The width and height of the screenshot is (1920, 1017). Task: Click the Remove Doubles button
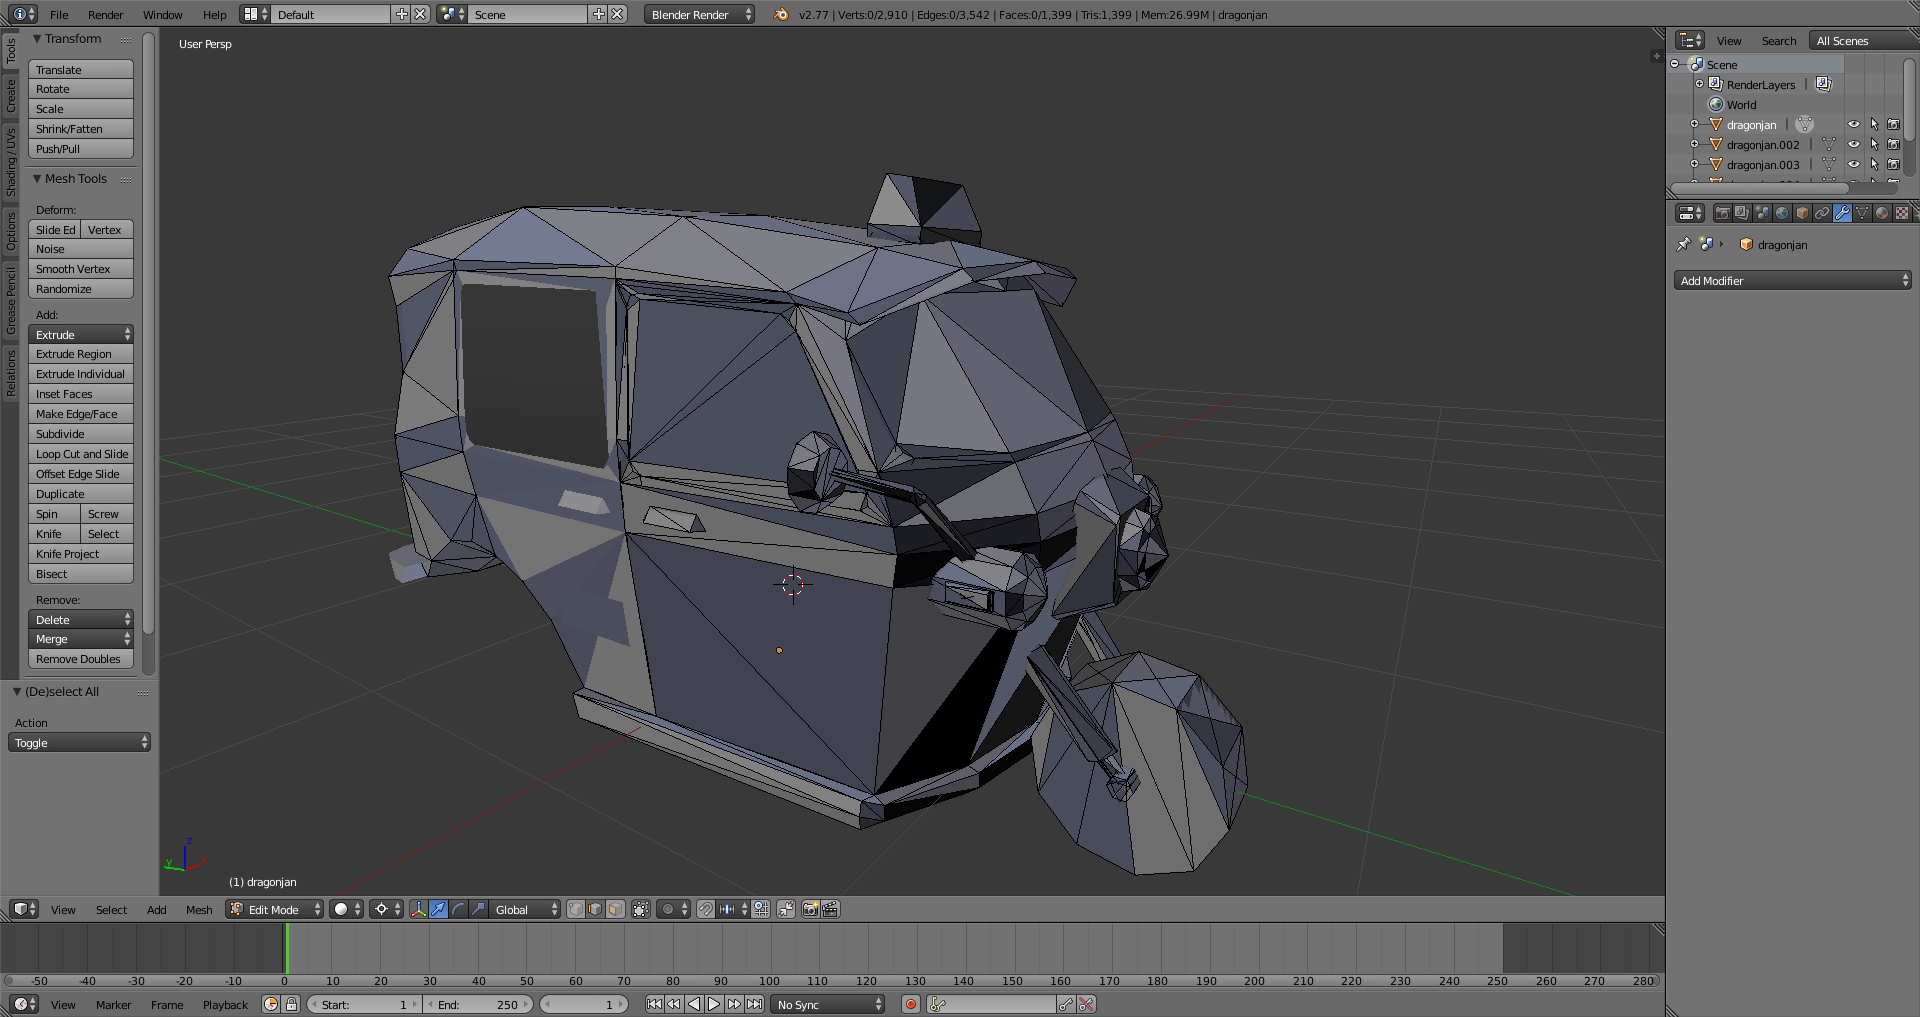coord(81,659)
